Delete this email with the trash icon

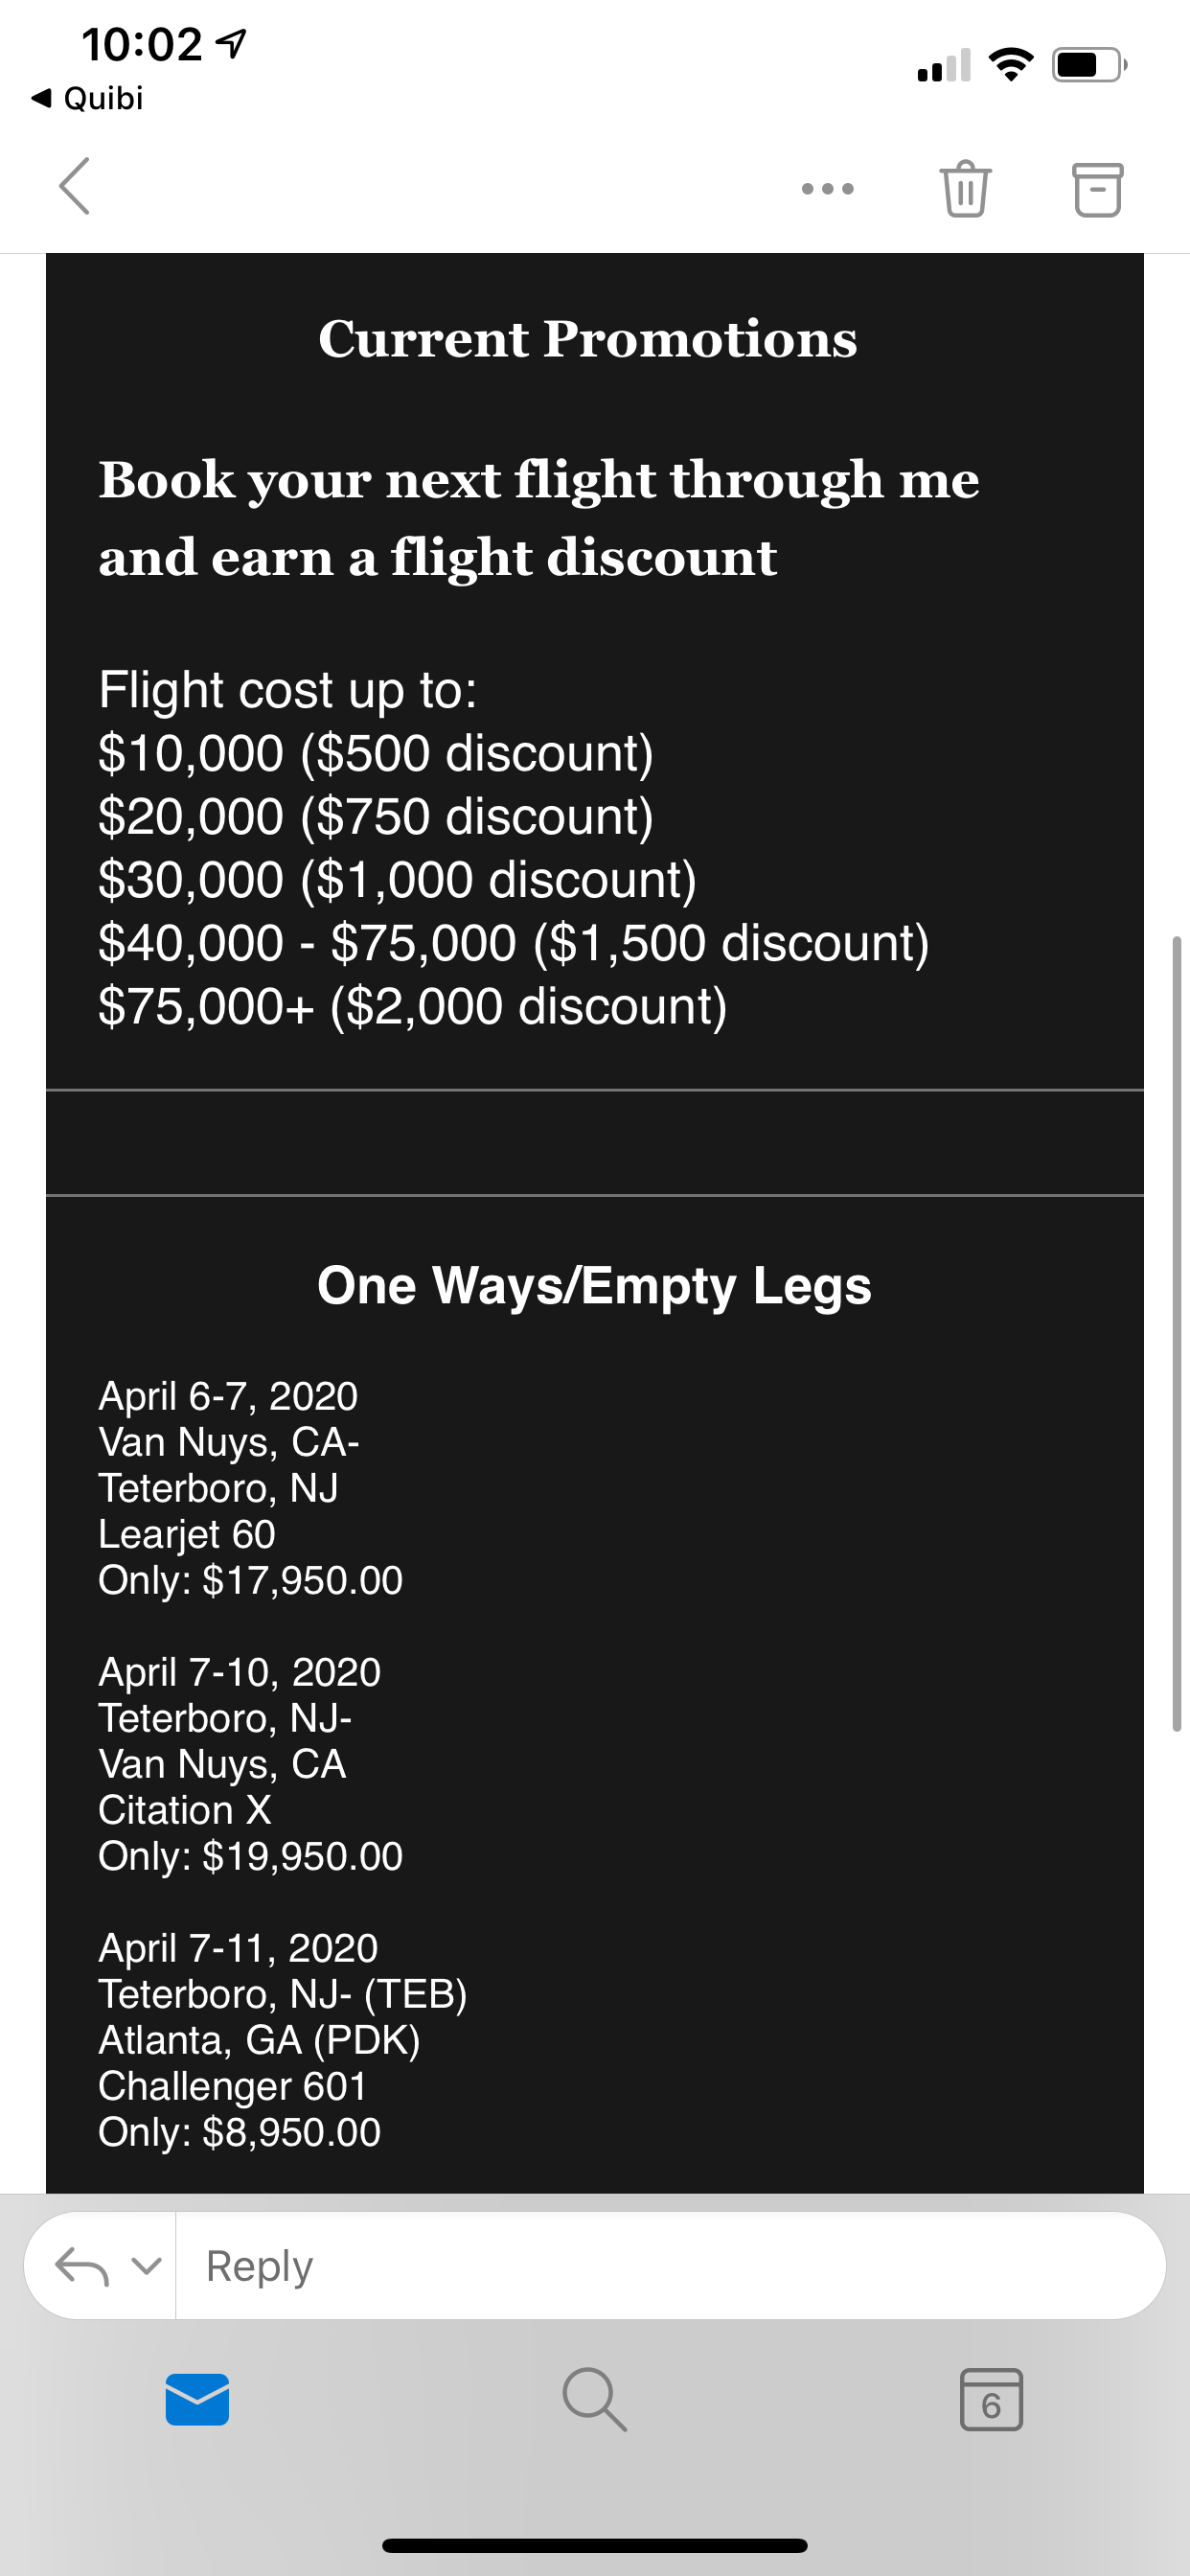click(x=965, y=188)
